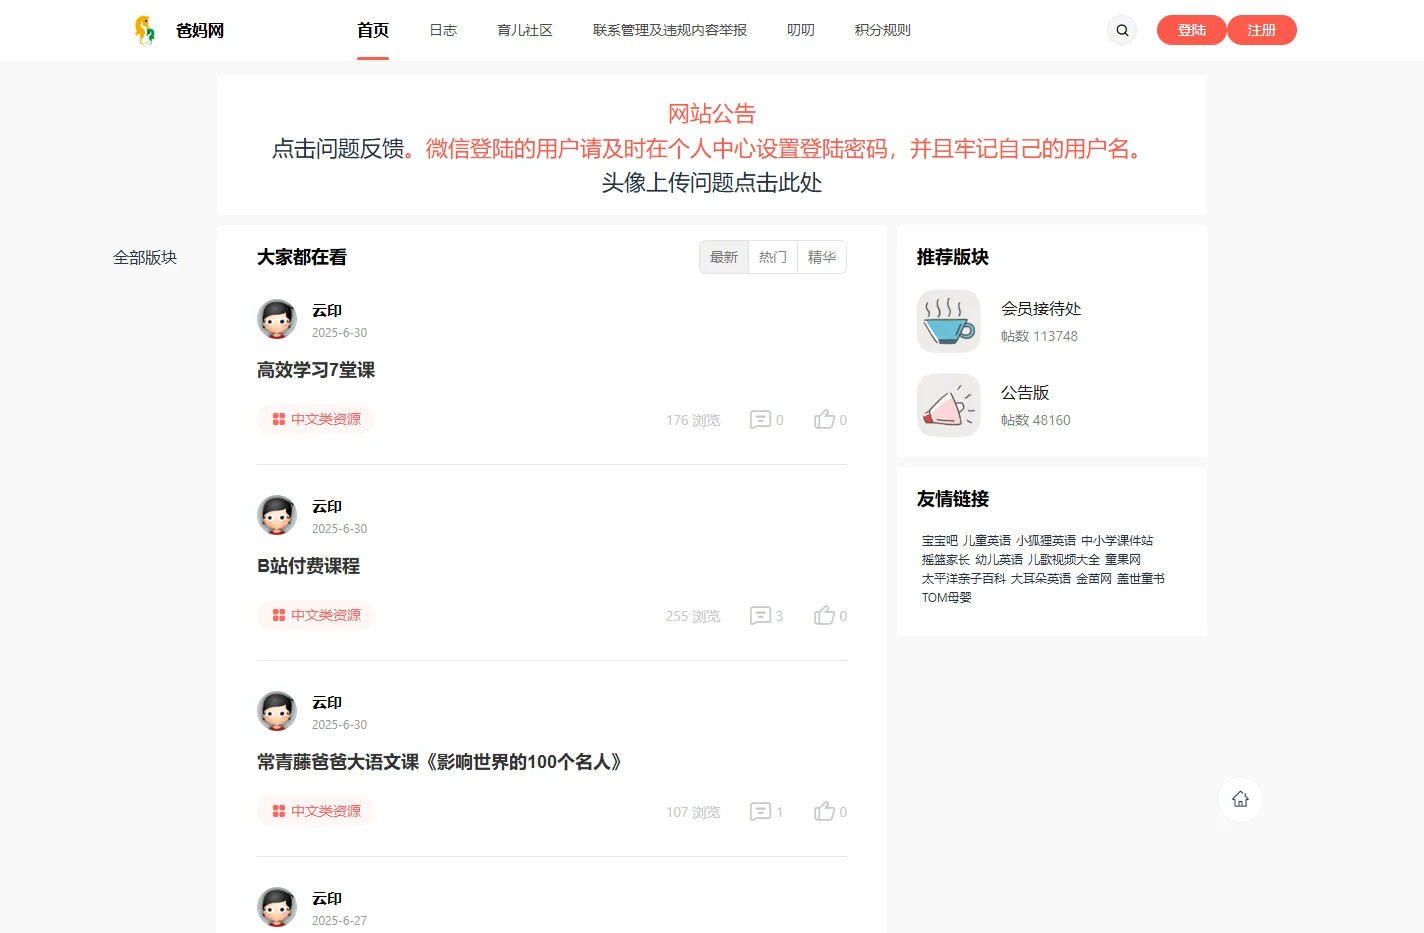Click the 登陆 button
1424x933 pixels.
pos(1192,30)
